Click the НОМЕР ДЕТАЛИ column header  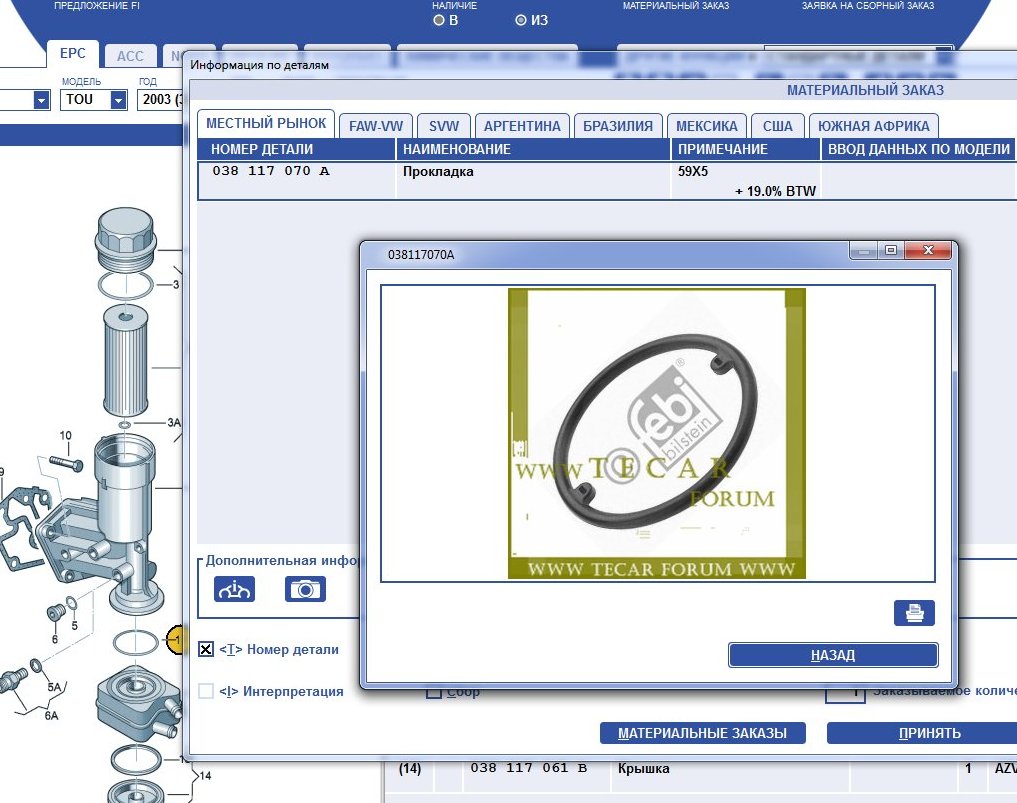pyautogui.click(x=296, y=149)
